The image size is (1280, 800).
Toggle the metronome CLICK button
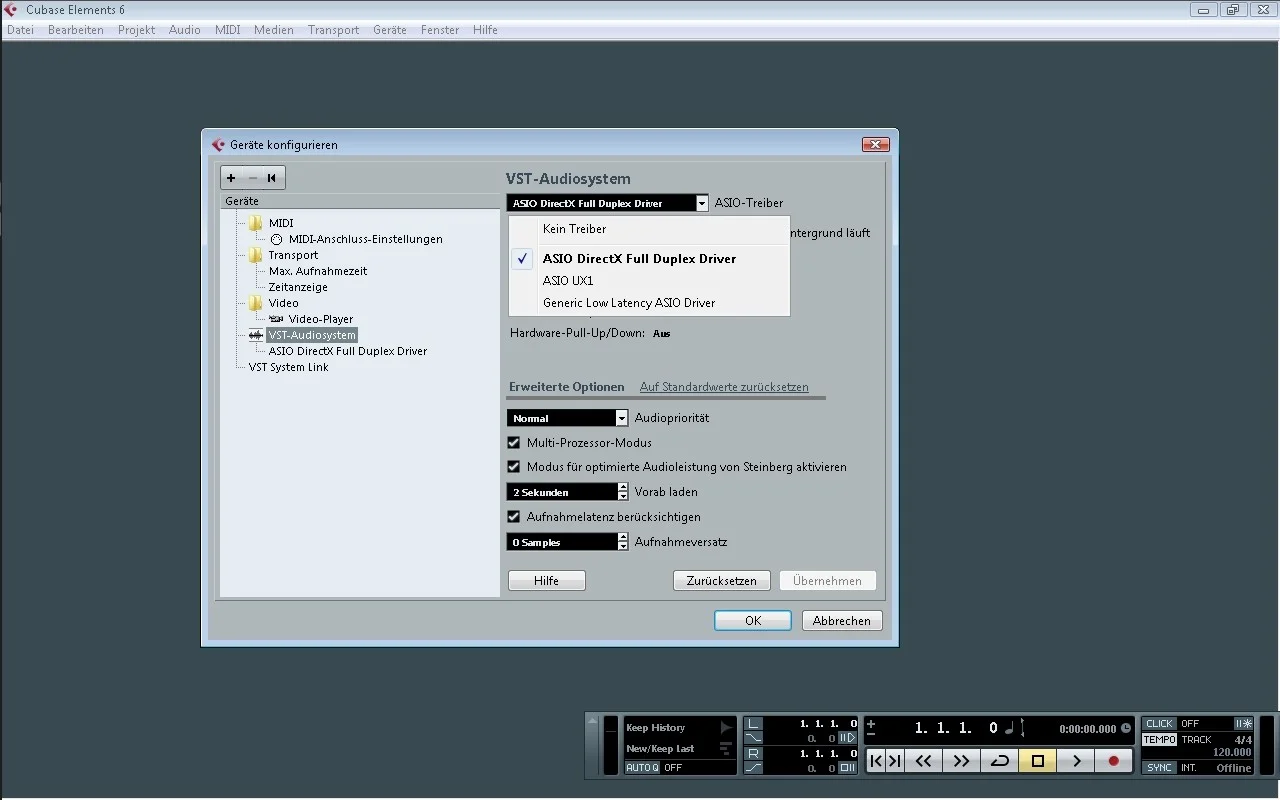click(x=1159, y=723)
